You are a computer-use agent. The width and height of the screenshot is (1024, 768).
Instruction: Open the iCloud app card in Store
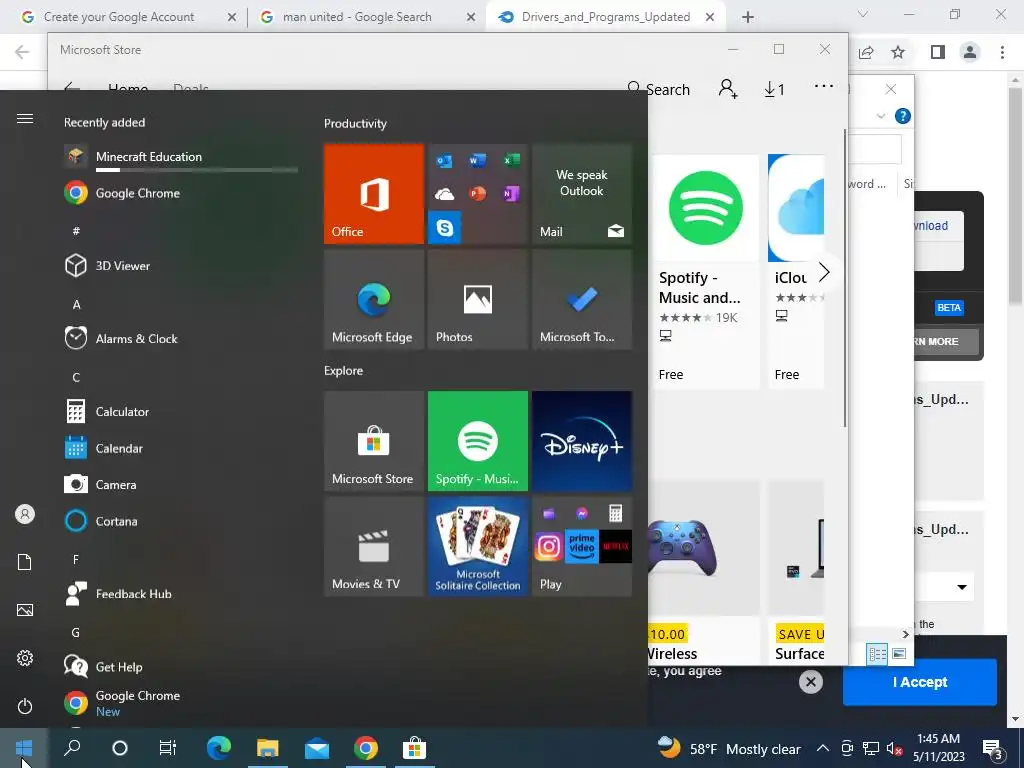pyautogui.click(x=796, y=271)
